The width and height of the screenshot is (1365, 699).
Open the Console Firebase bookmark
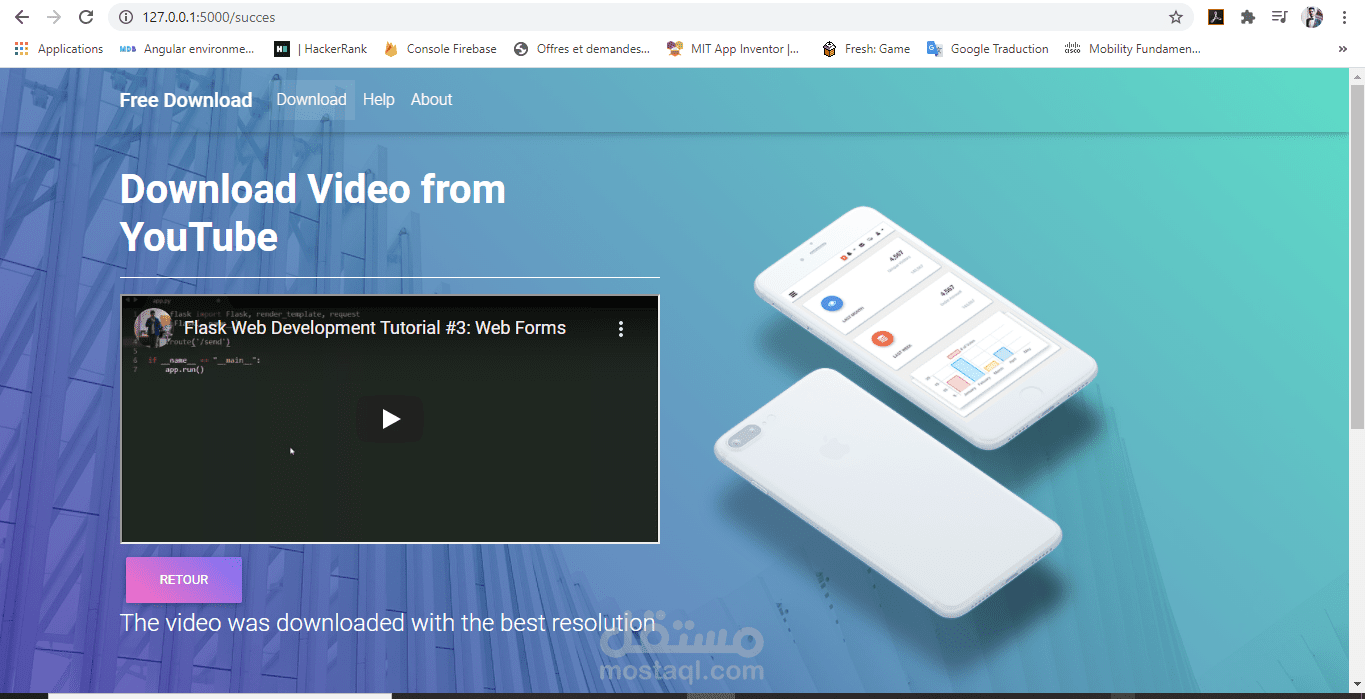pyautogui.click(x=440, y=49)
